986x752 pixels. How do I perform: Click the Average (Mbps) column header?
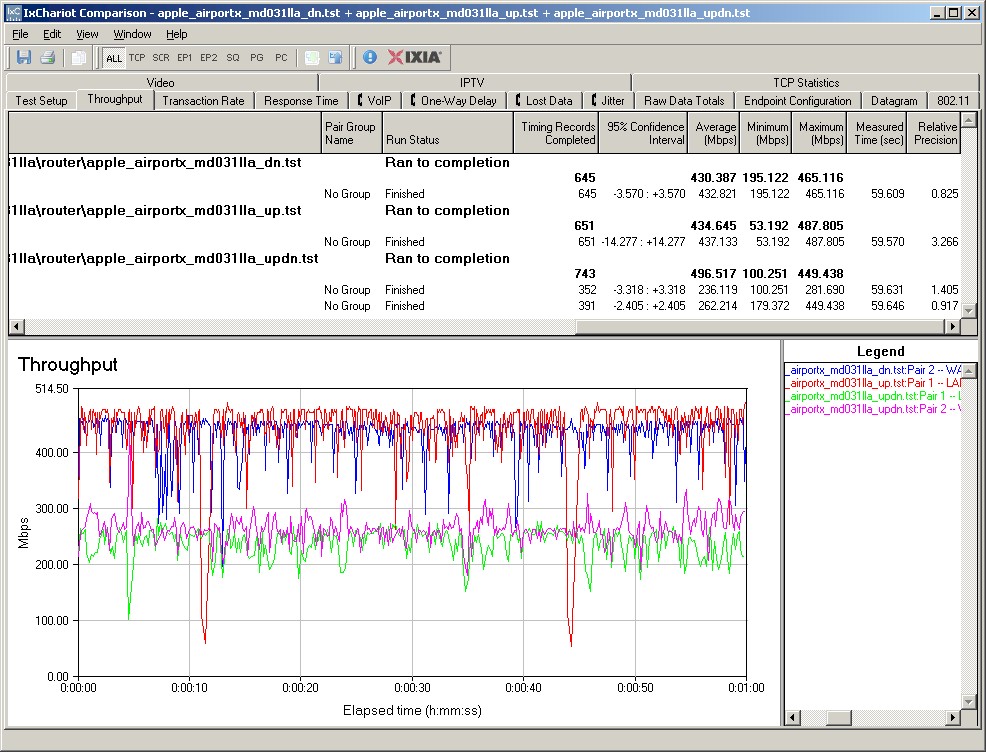[x=714, y=133]
